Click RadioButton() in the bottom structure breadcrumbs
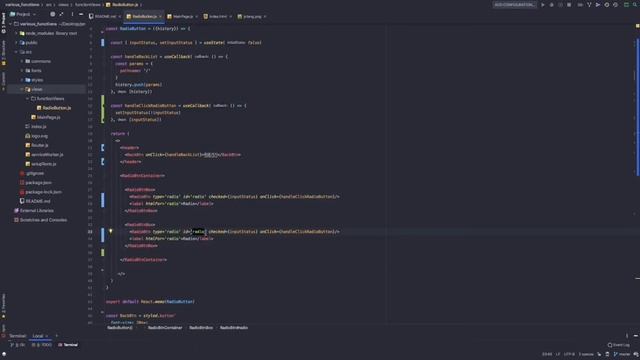 120,328
